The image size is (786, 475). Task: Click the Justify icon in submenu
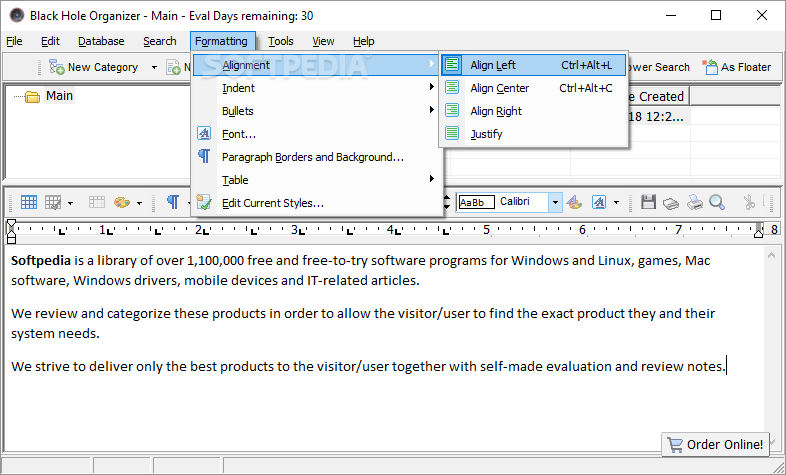point(452,134)
